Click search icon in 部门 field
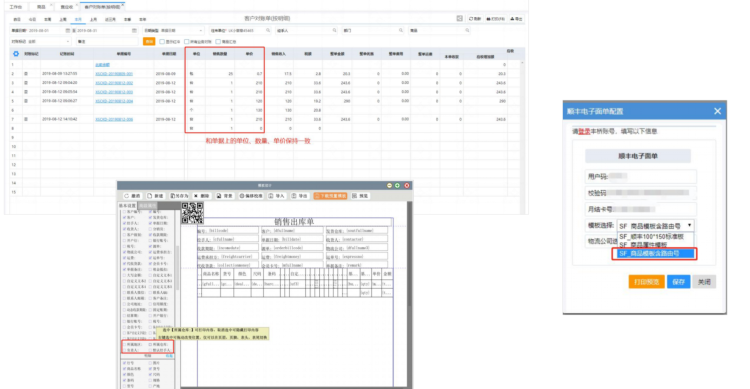The image size is (750, 389). pyautogui.click(x=401, y=30)
